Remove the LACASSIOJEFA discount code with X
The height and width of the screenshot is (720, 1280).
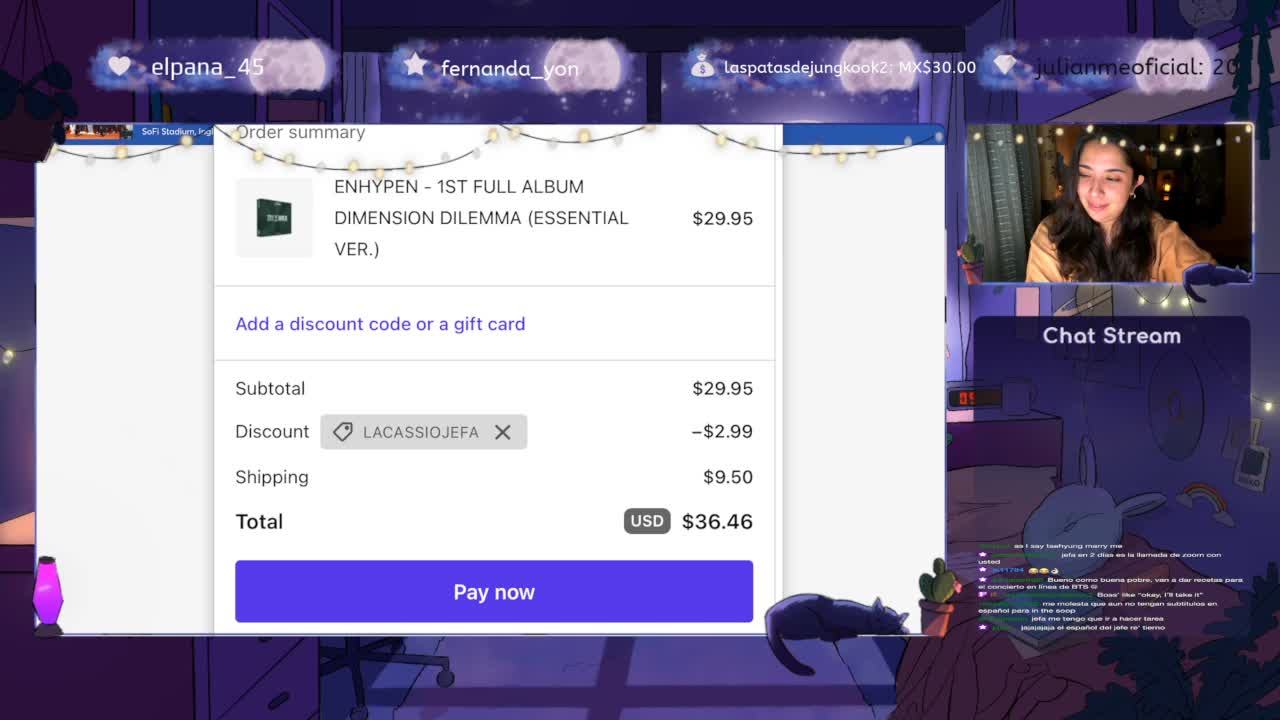[503, 432]
